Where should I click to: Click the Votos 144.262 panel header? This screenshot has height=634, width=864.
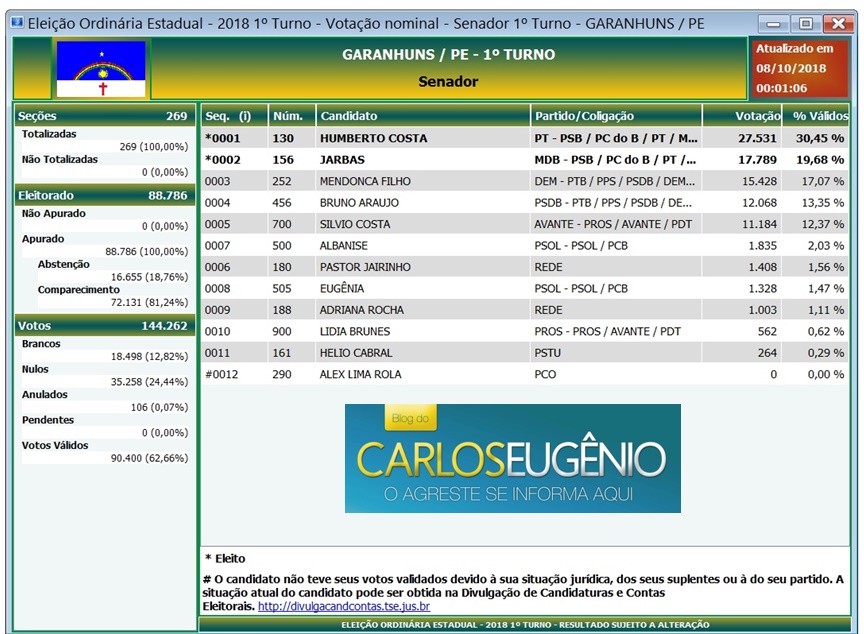(x=104, y=326)
